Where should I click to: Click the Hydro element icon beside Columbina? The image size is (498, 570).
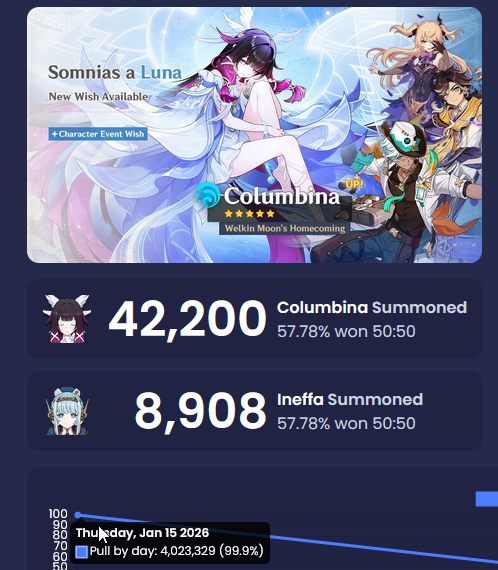[x=208, y=195]
